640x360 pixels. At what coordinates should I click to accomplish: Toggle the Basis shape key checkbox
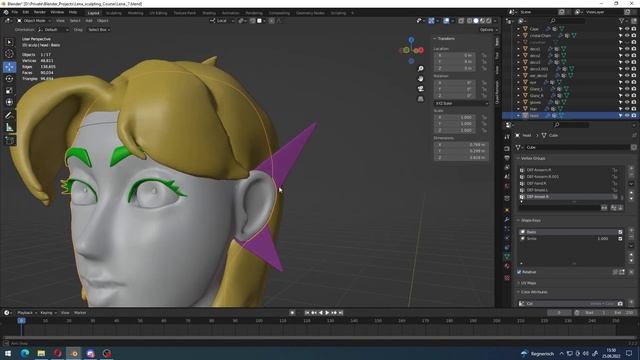[620, 232]
